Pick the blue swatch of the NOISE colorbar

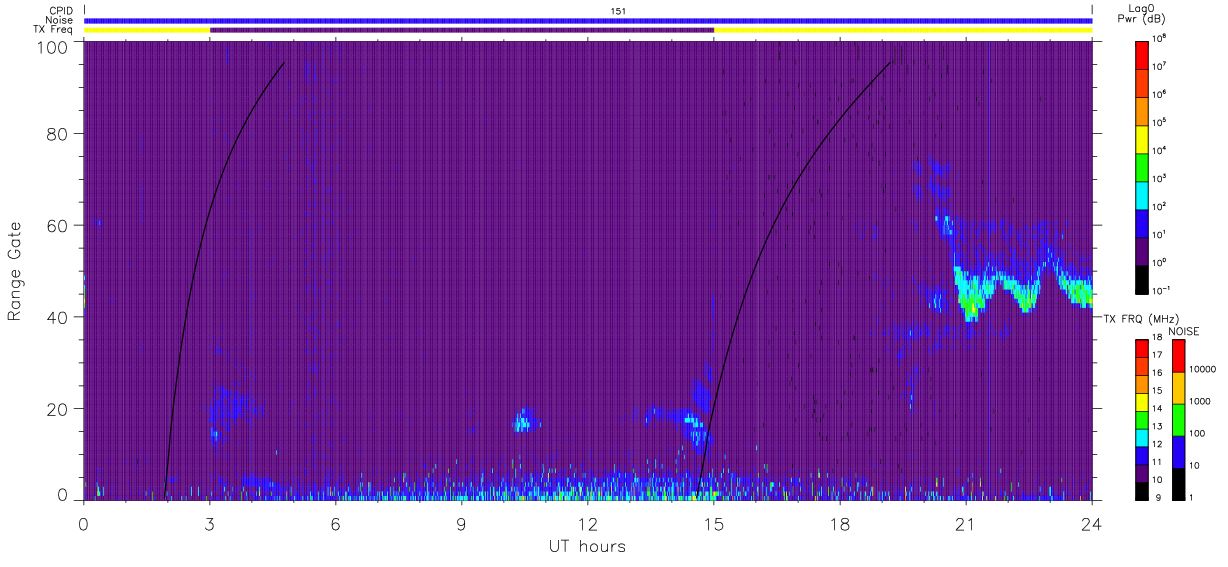1178,452
